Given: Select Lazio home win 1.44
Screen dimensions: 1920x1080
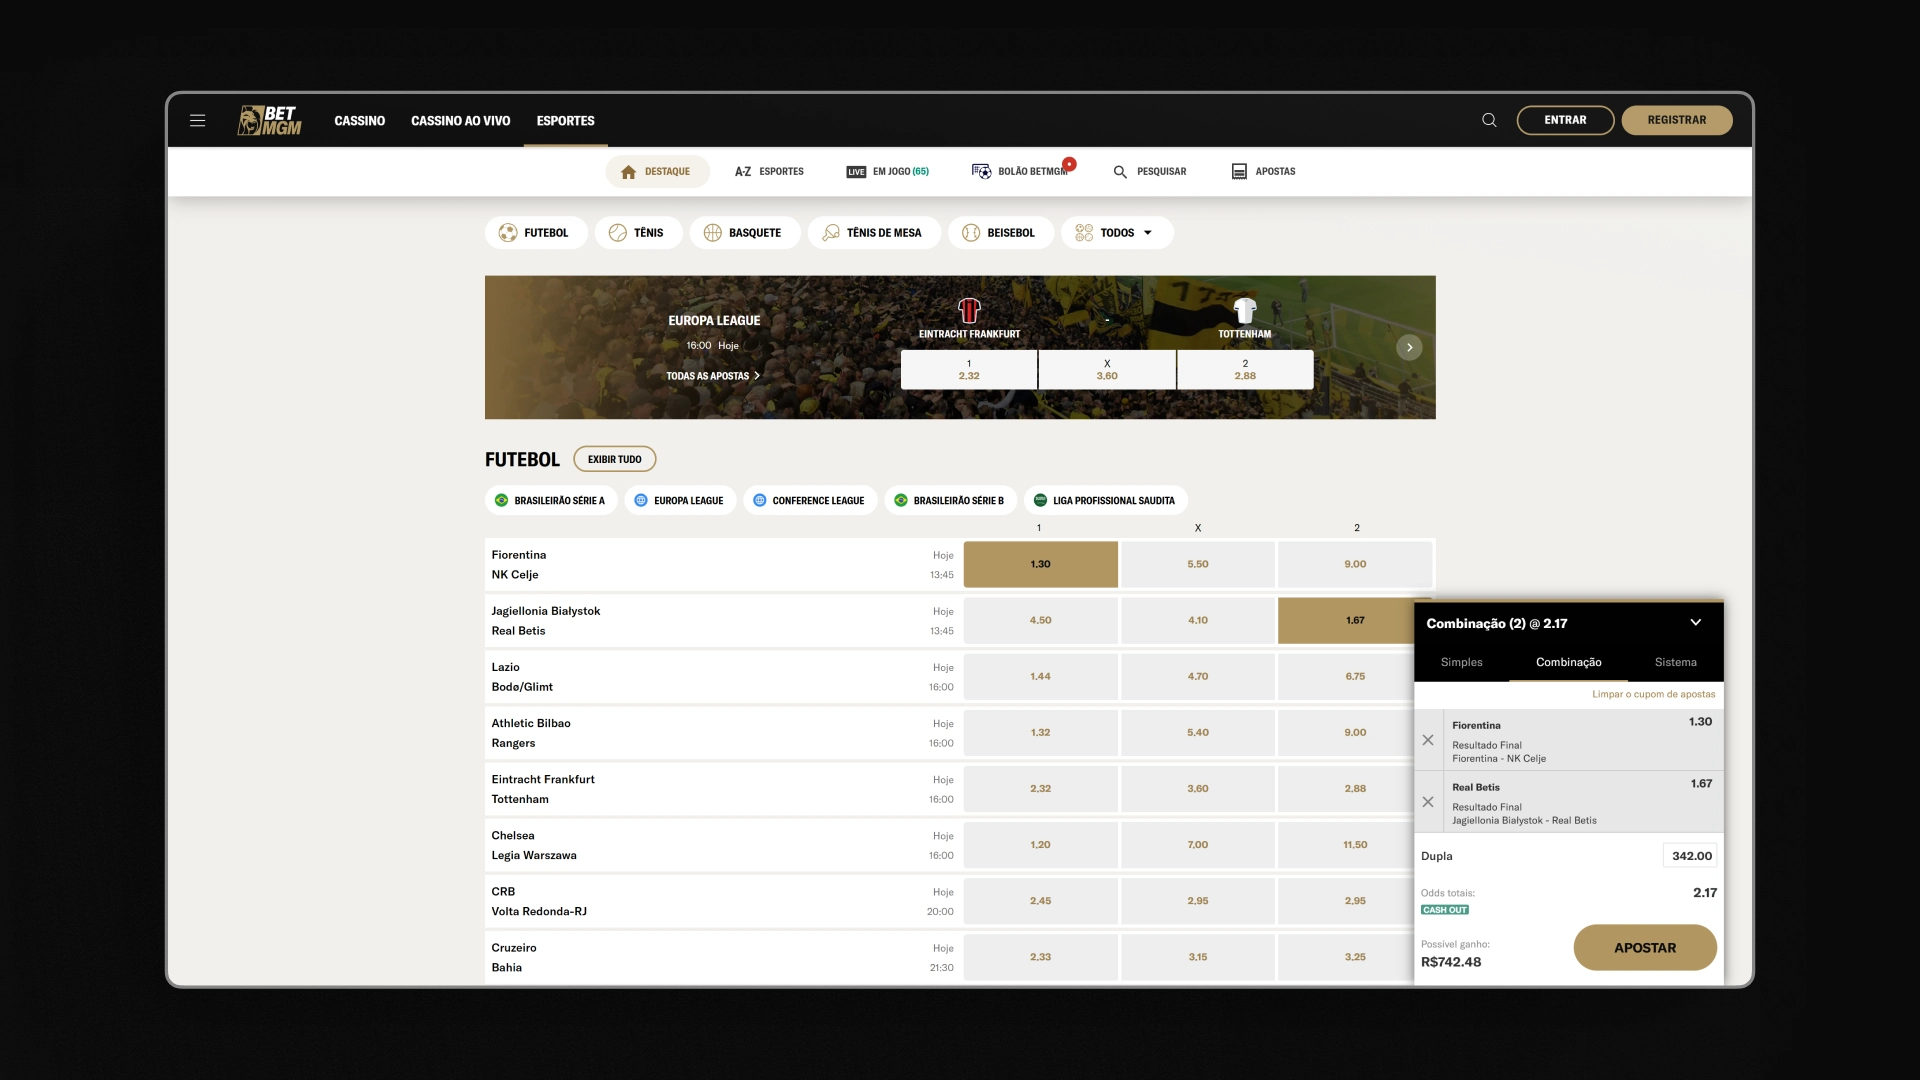Looking at the screenshot, I should pos(1040,676).
